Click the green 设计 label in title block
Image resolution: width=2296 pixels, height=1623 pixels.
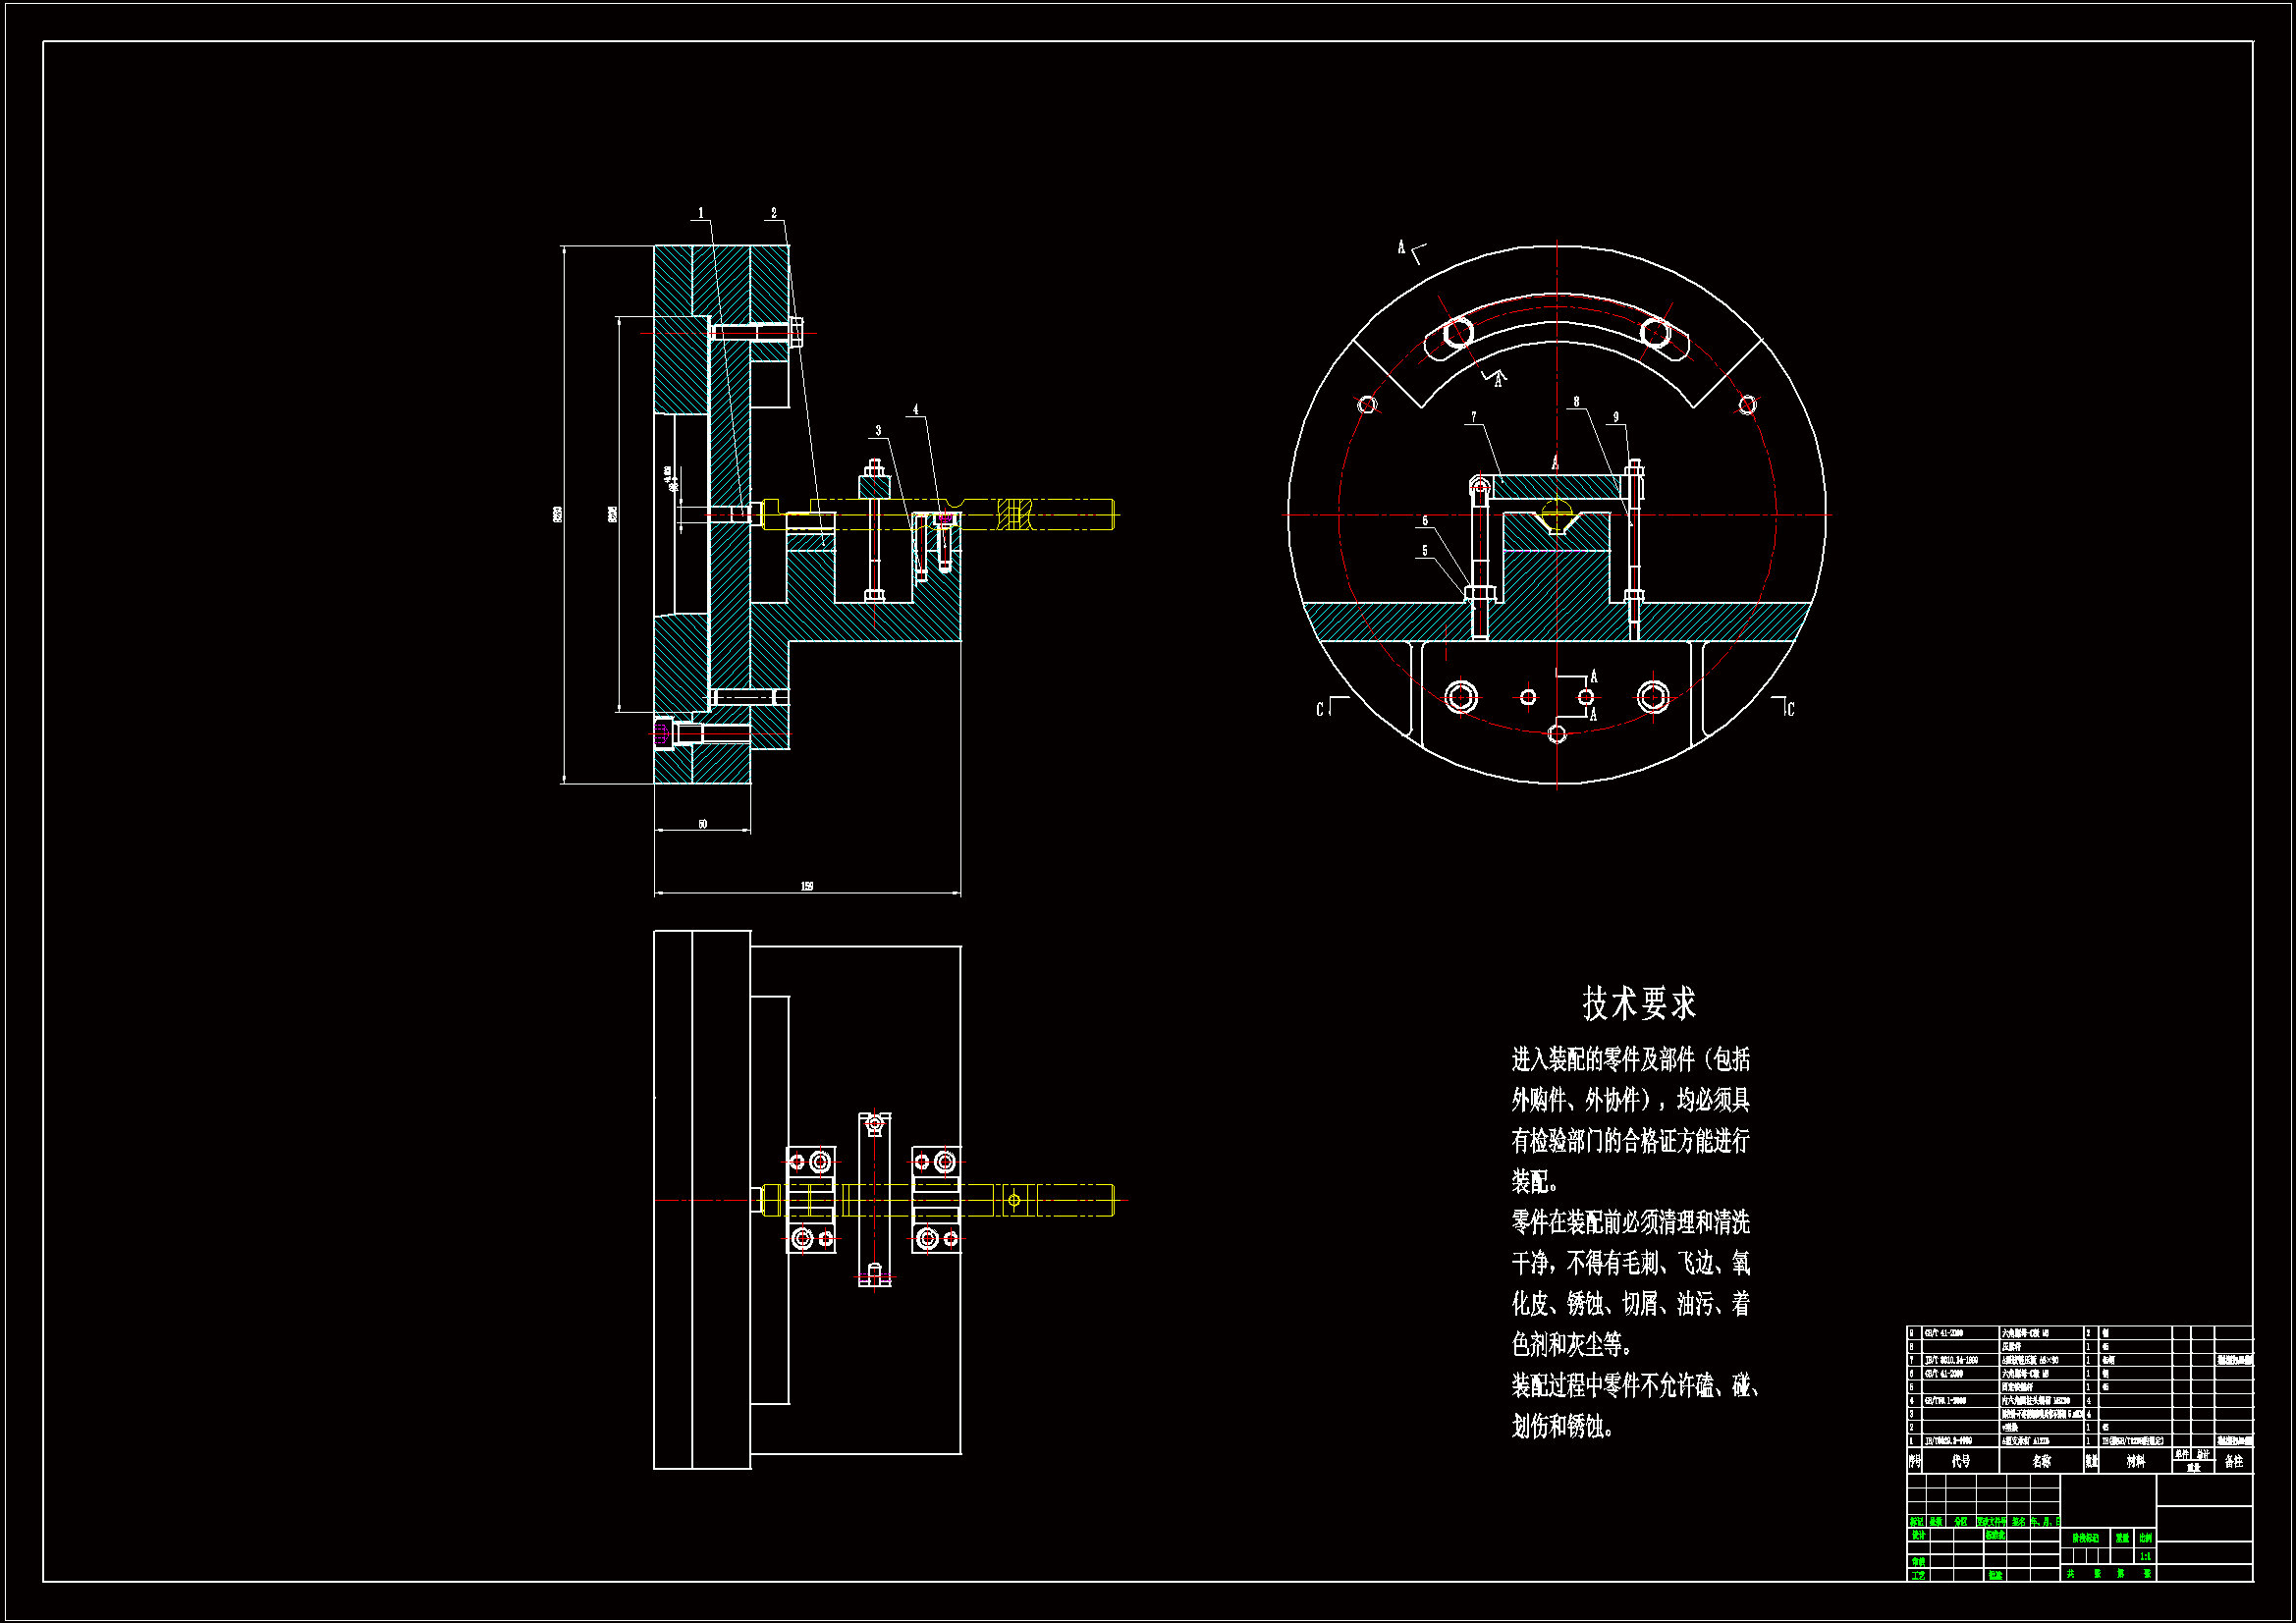tap(1918, 1535)
